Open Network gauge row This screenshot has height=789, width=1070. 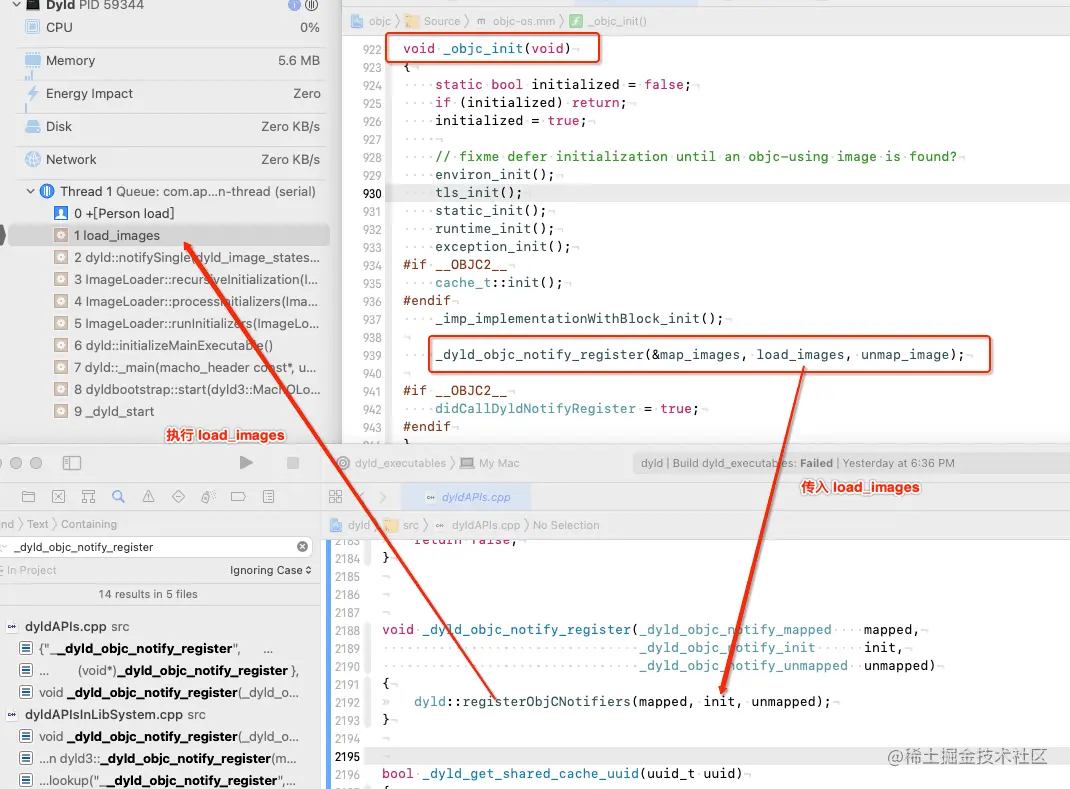click(x=172, y=159)
